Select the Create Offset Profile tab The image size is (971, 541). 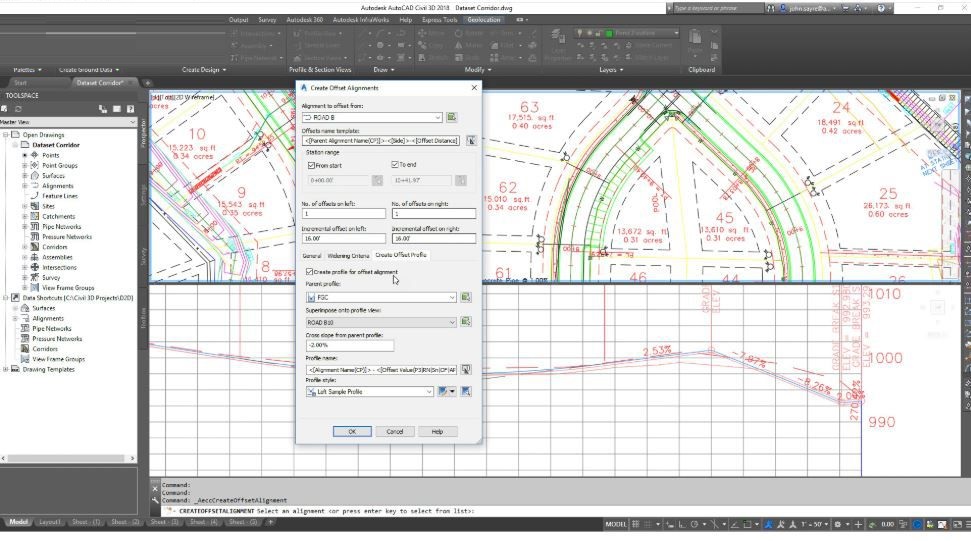click(x=401, y=254)
